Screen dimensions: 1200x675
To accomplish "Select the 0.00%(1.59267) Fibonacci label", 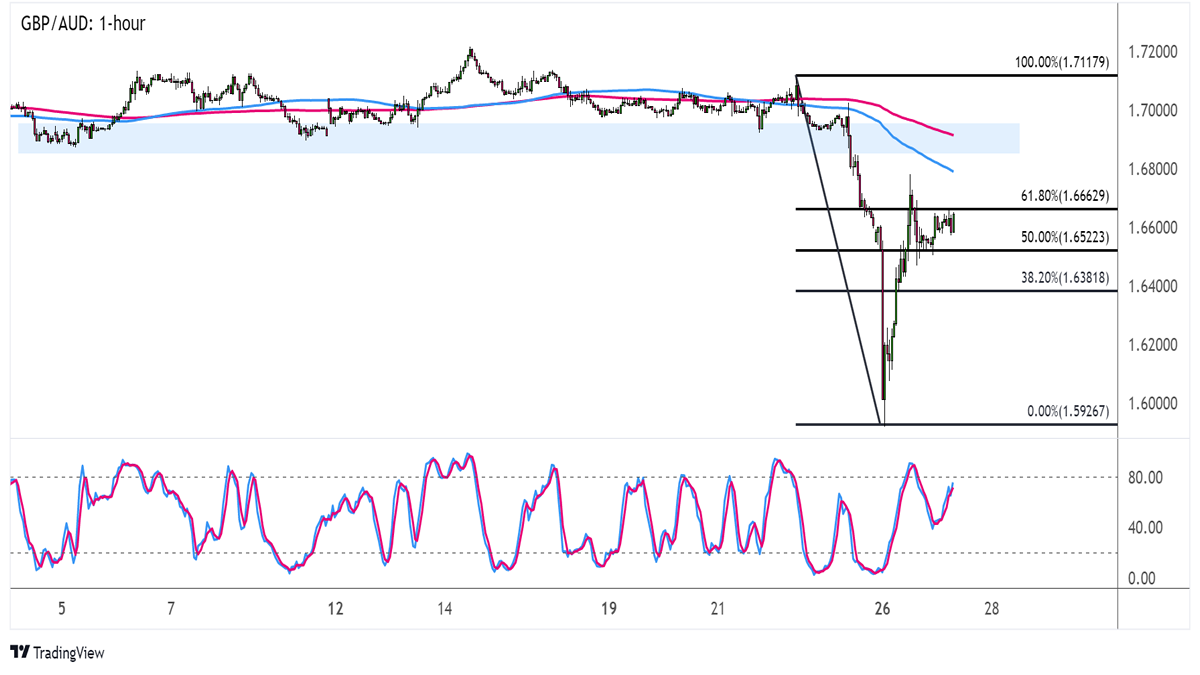I will (1066, 412).
